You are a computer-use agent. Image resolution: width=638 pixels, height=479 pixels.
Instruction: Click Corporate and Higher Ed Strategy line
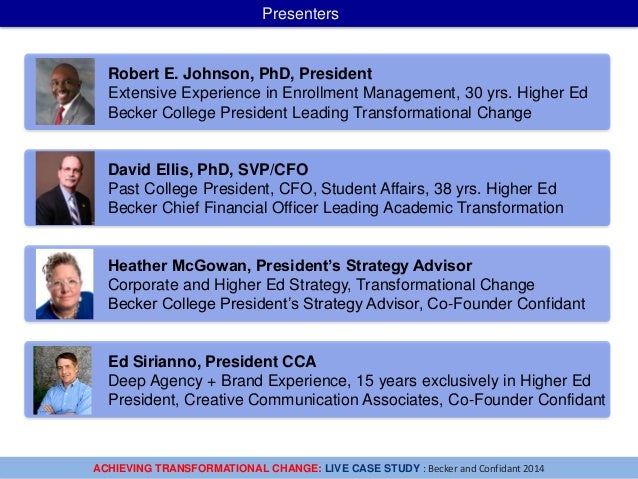point(321,285)
